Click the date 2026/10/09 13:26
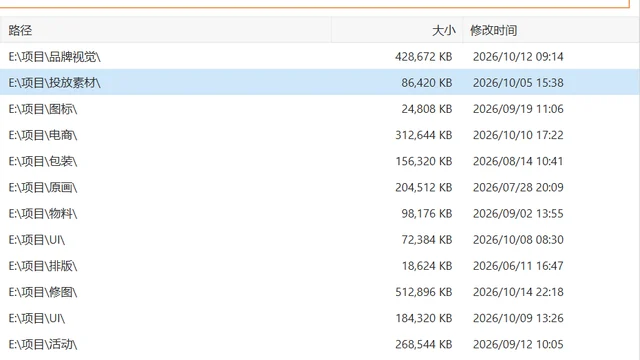This screenshot has width=640, height=360. point(518,318)
